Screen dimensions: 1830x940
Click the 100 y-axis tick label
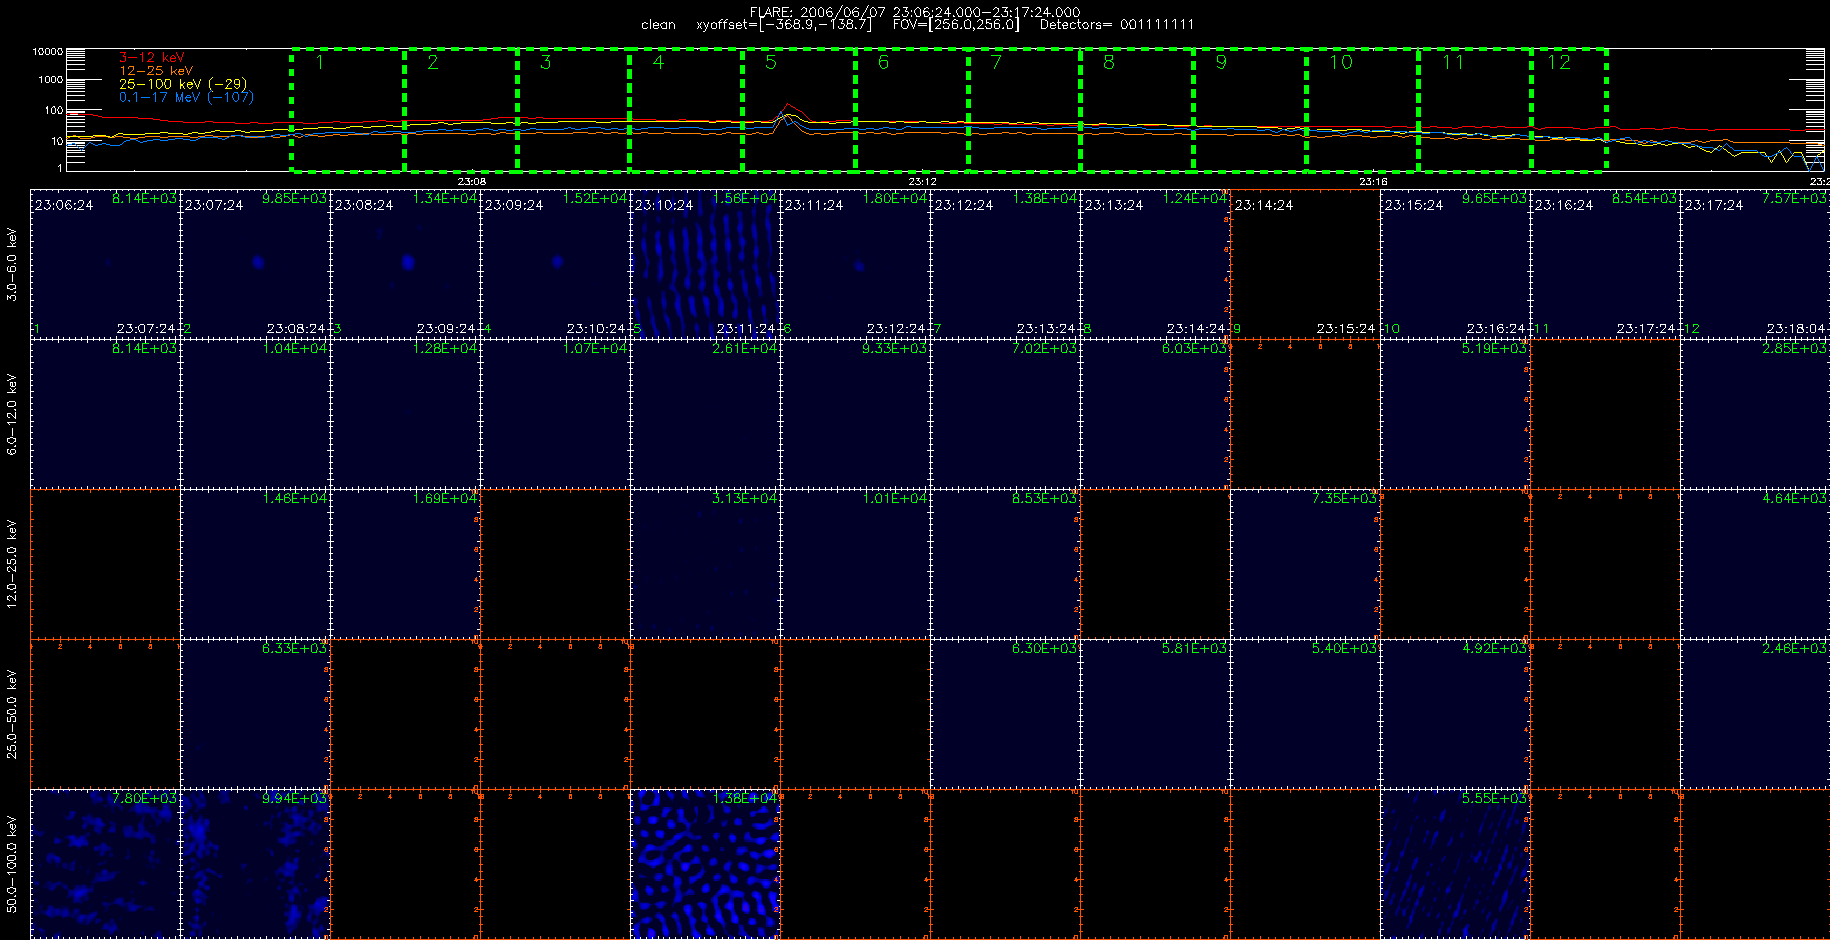(53, 110)
